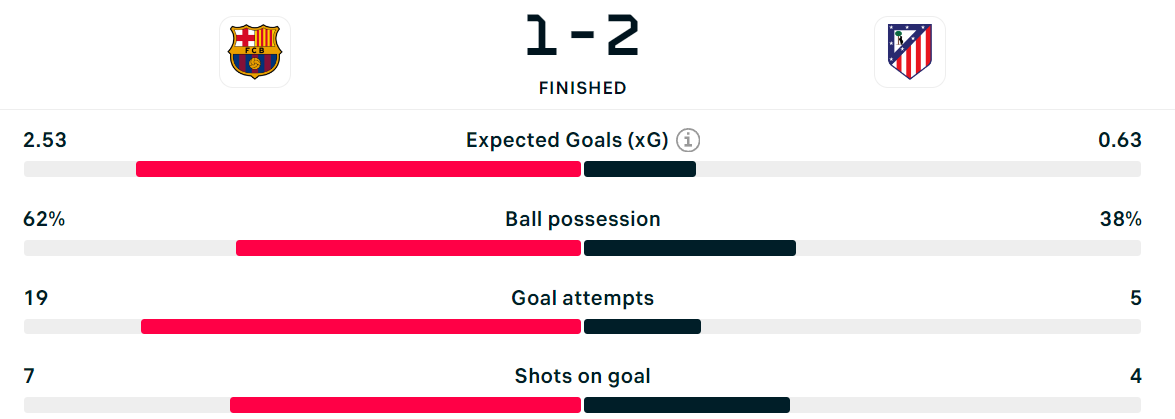Select the Expected Goals (xG) label

(x=567, y=140)
